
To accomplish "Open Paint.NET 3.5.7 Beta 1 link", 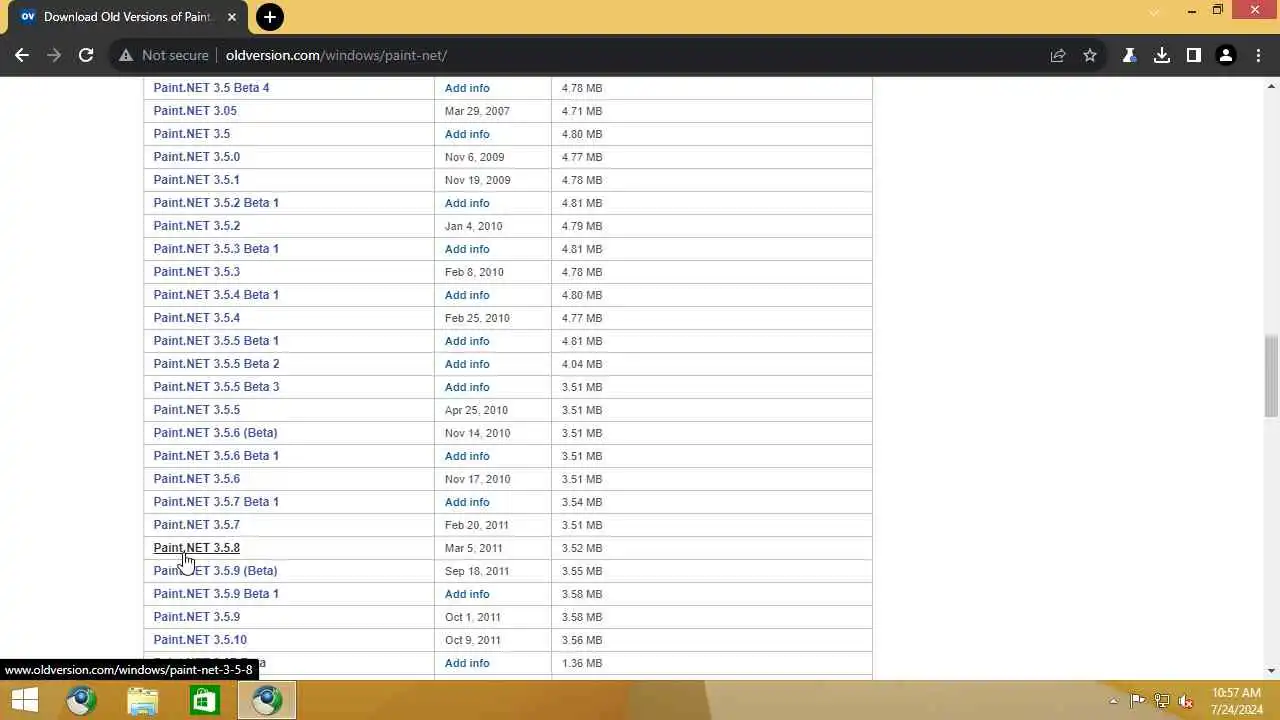I will click(216, 502).
